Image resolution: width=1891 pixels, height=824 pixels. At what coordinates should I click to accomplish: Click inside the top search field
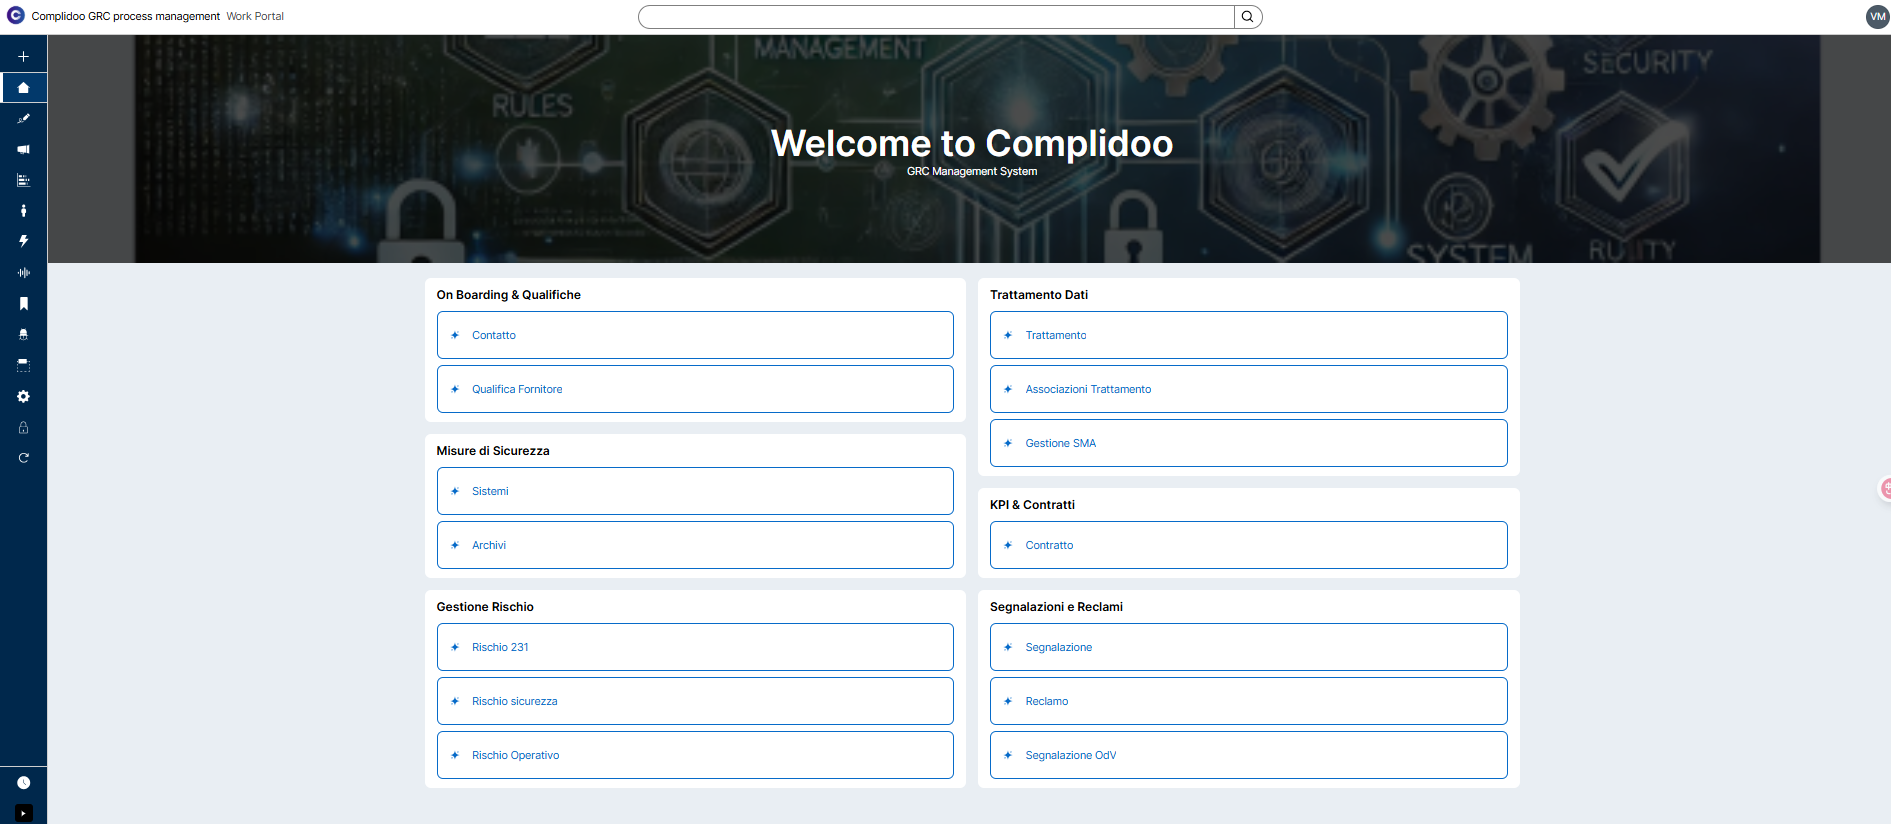point(937,17)
